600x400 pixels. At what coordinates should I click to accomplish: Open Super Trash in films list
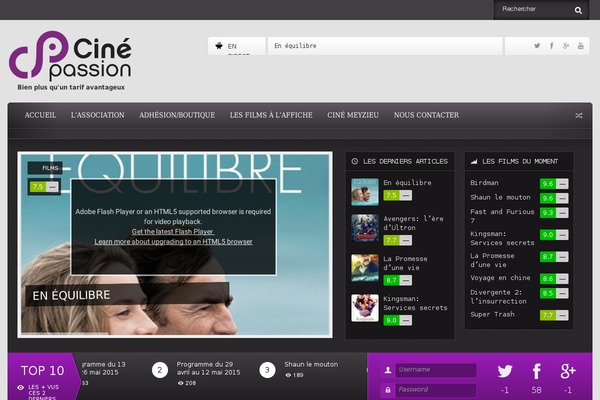coord(492,314)
